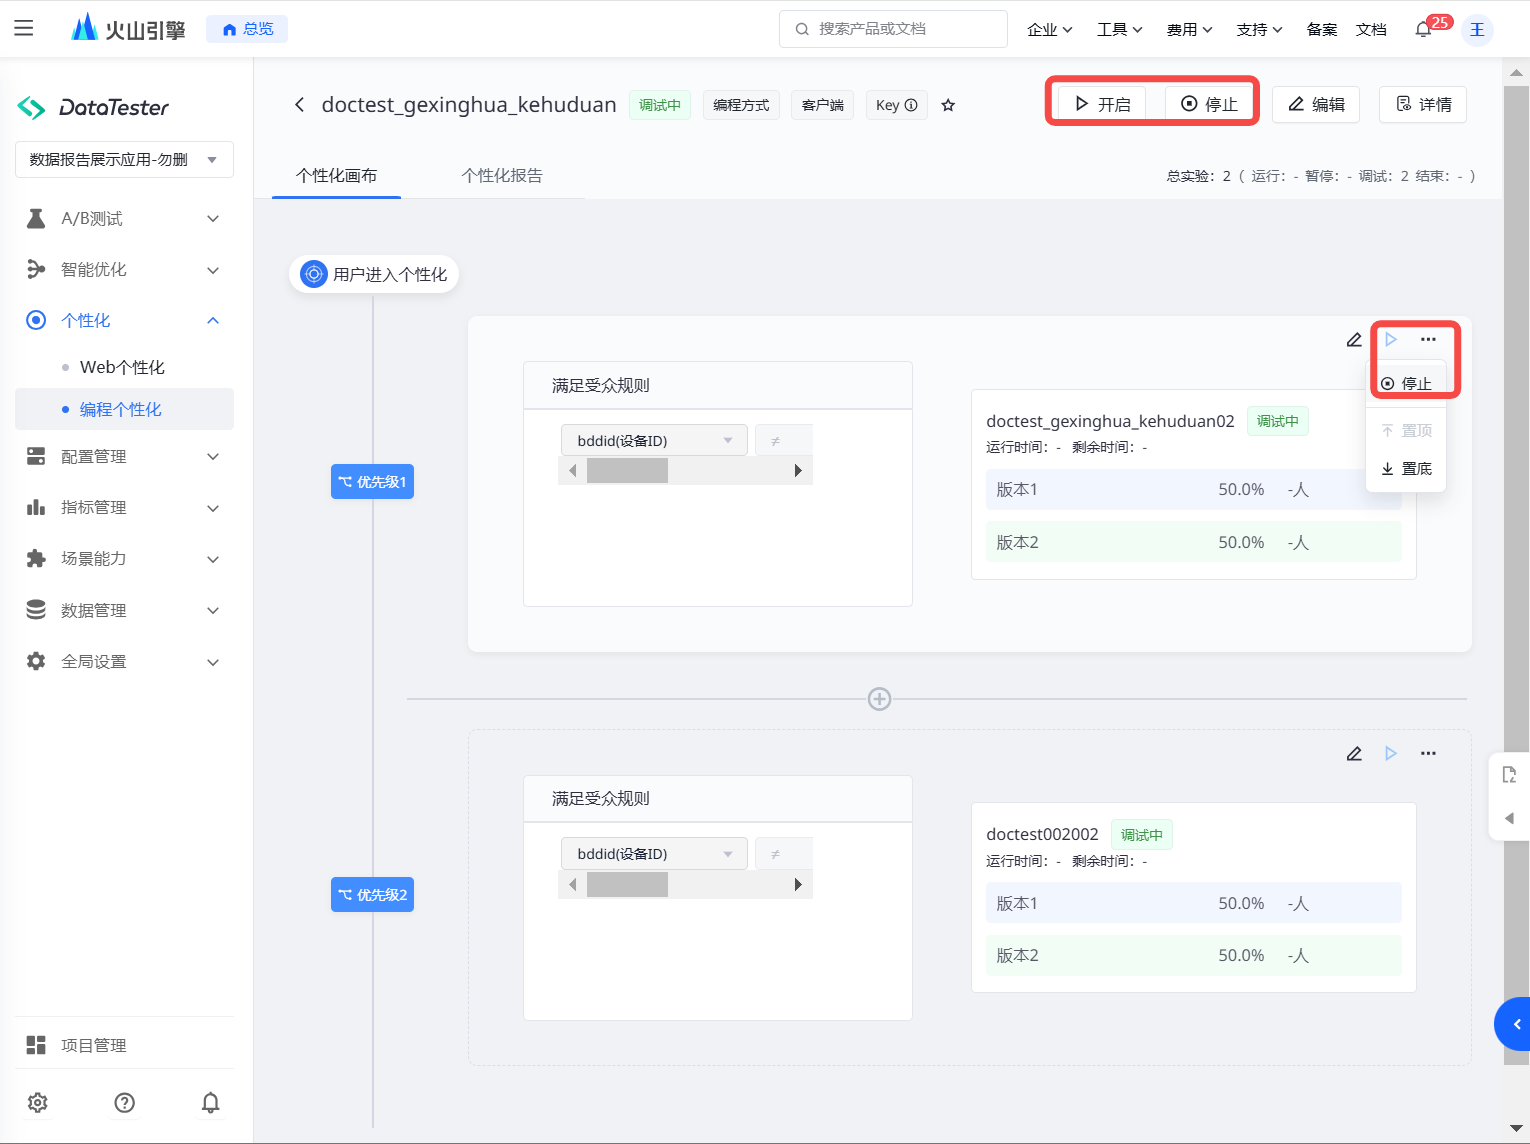Viewport: 1530px width, 1144px height.
Task: Start the priority 2 card with play icon
Action: [x=1390, y=754]
